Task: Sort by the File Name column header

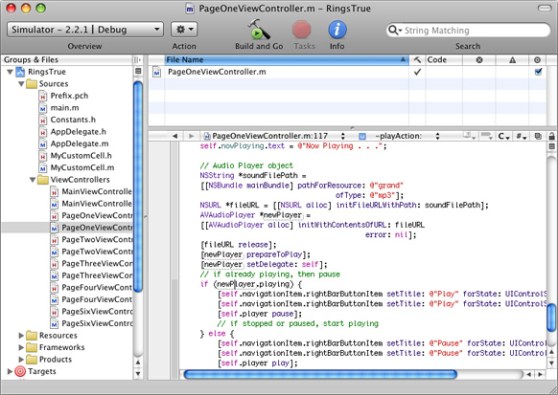Action: click(x=287, y=60)
